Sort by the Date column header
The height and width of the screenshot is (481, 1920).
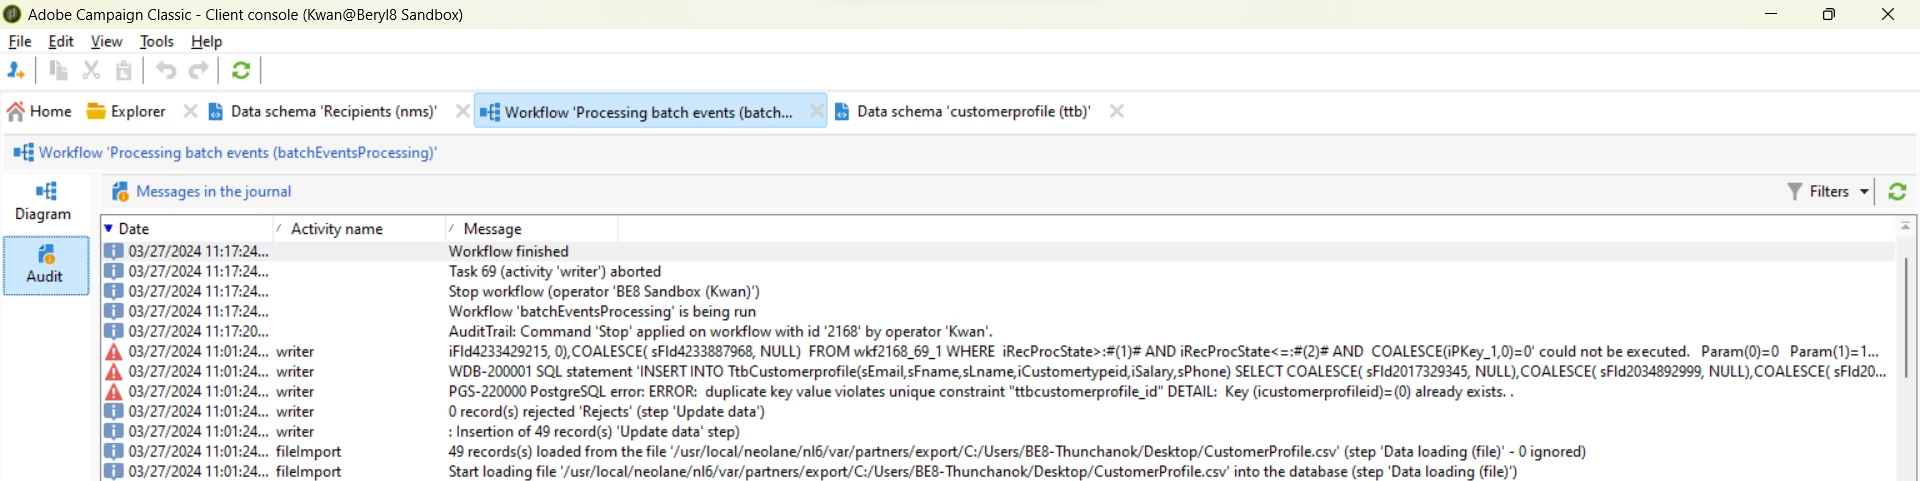click(187, 228)
